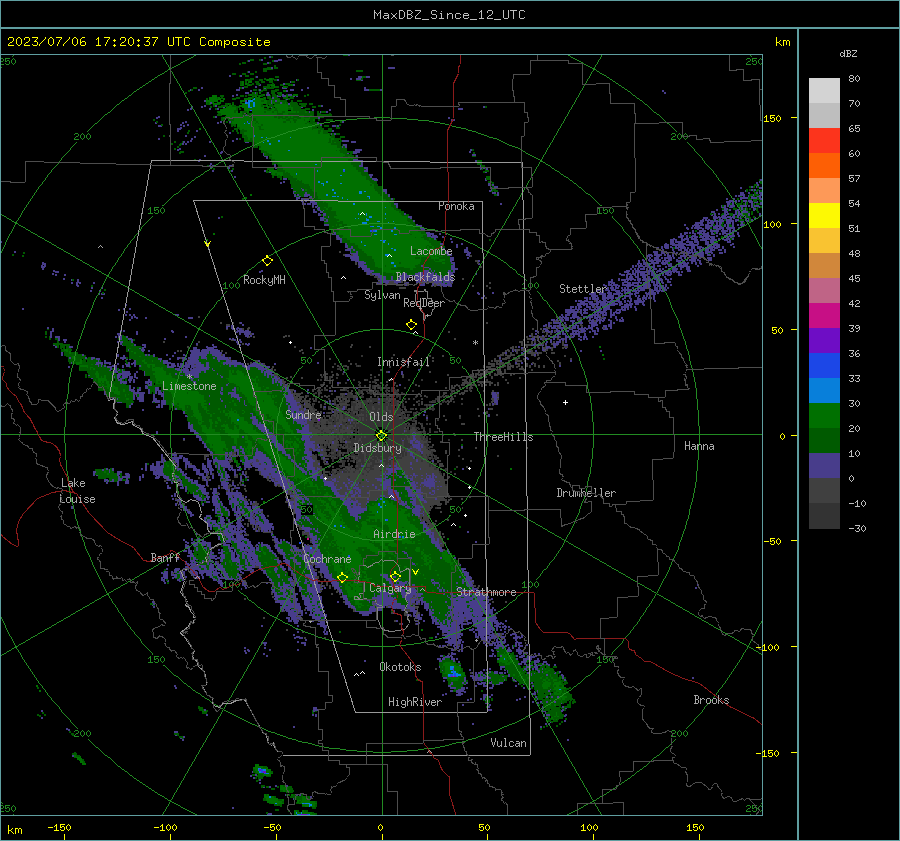This screenshot has height=841, width=900.
Task: Select the Lacombe city label
Action: click(x=431, y=251)
